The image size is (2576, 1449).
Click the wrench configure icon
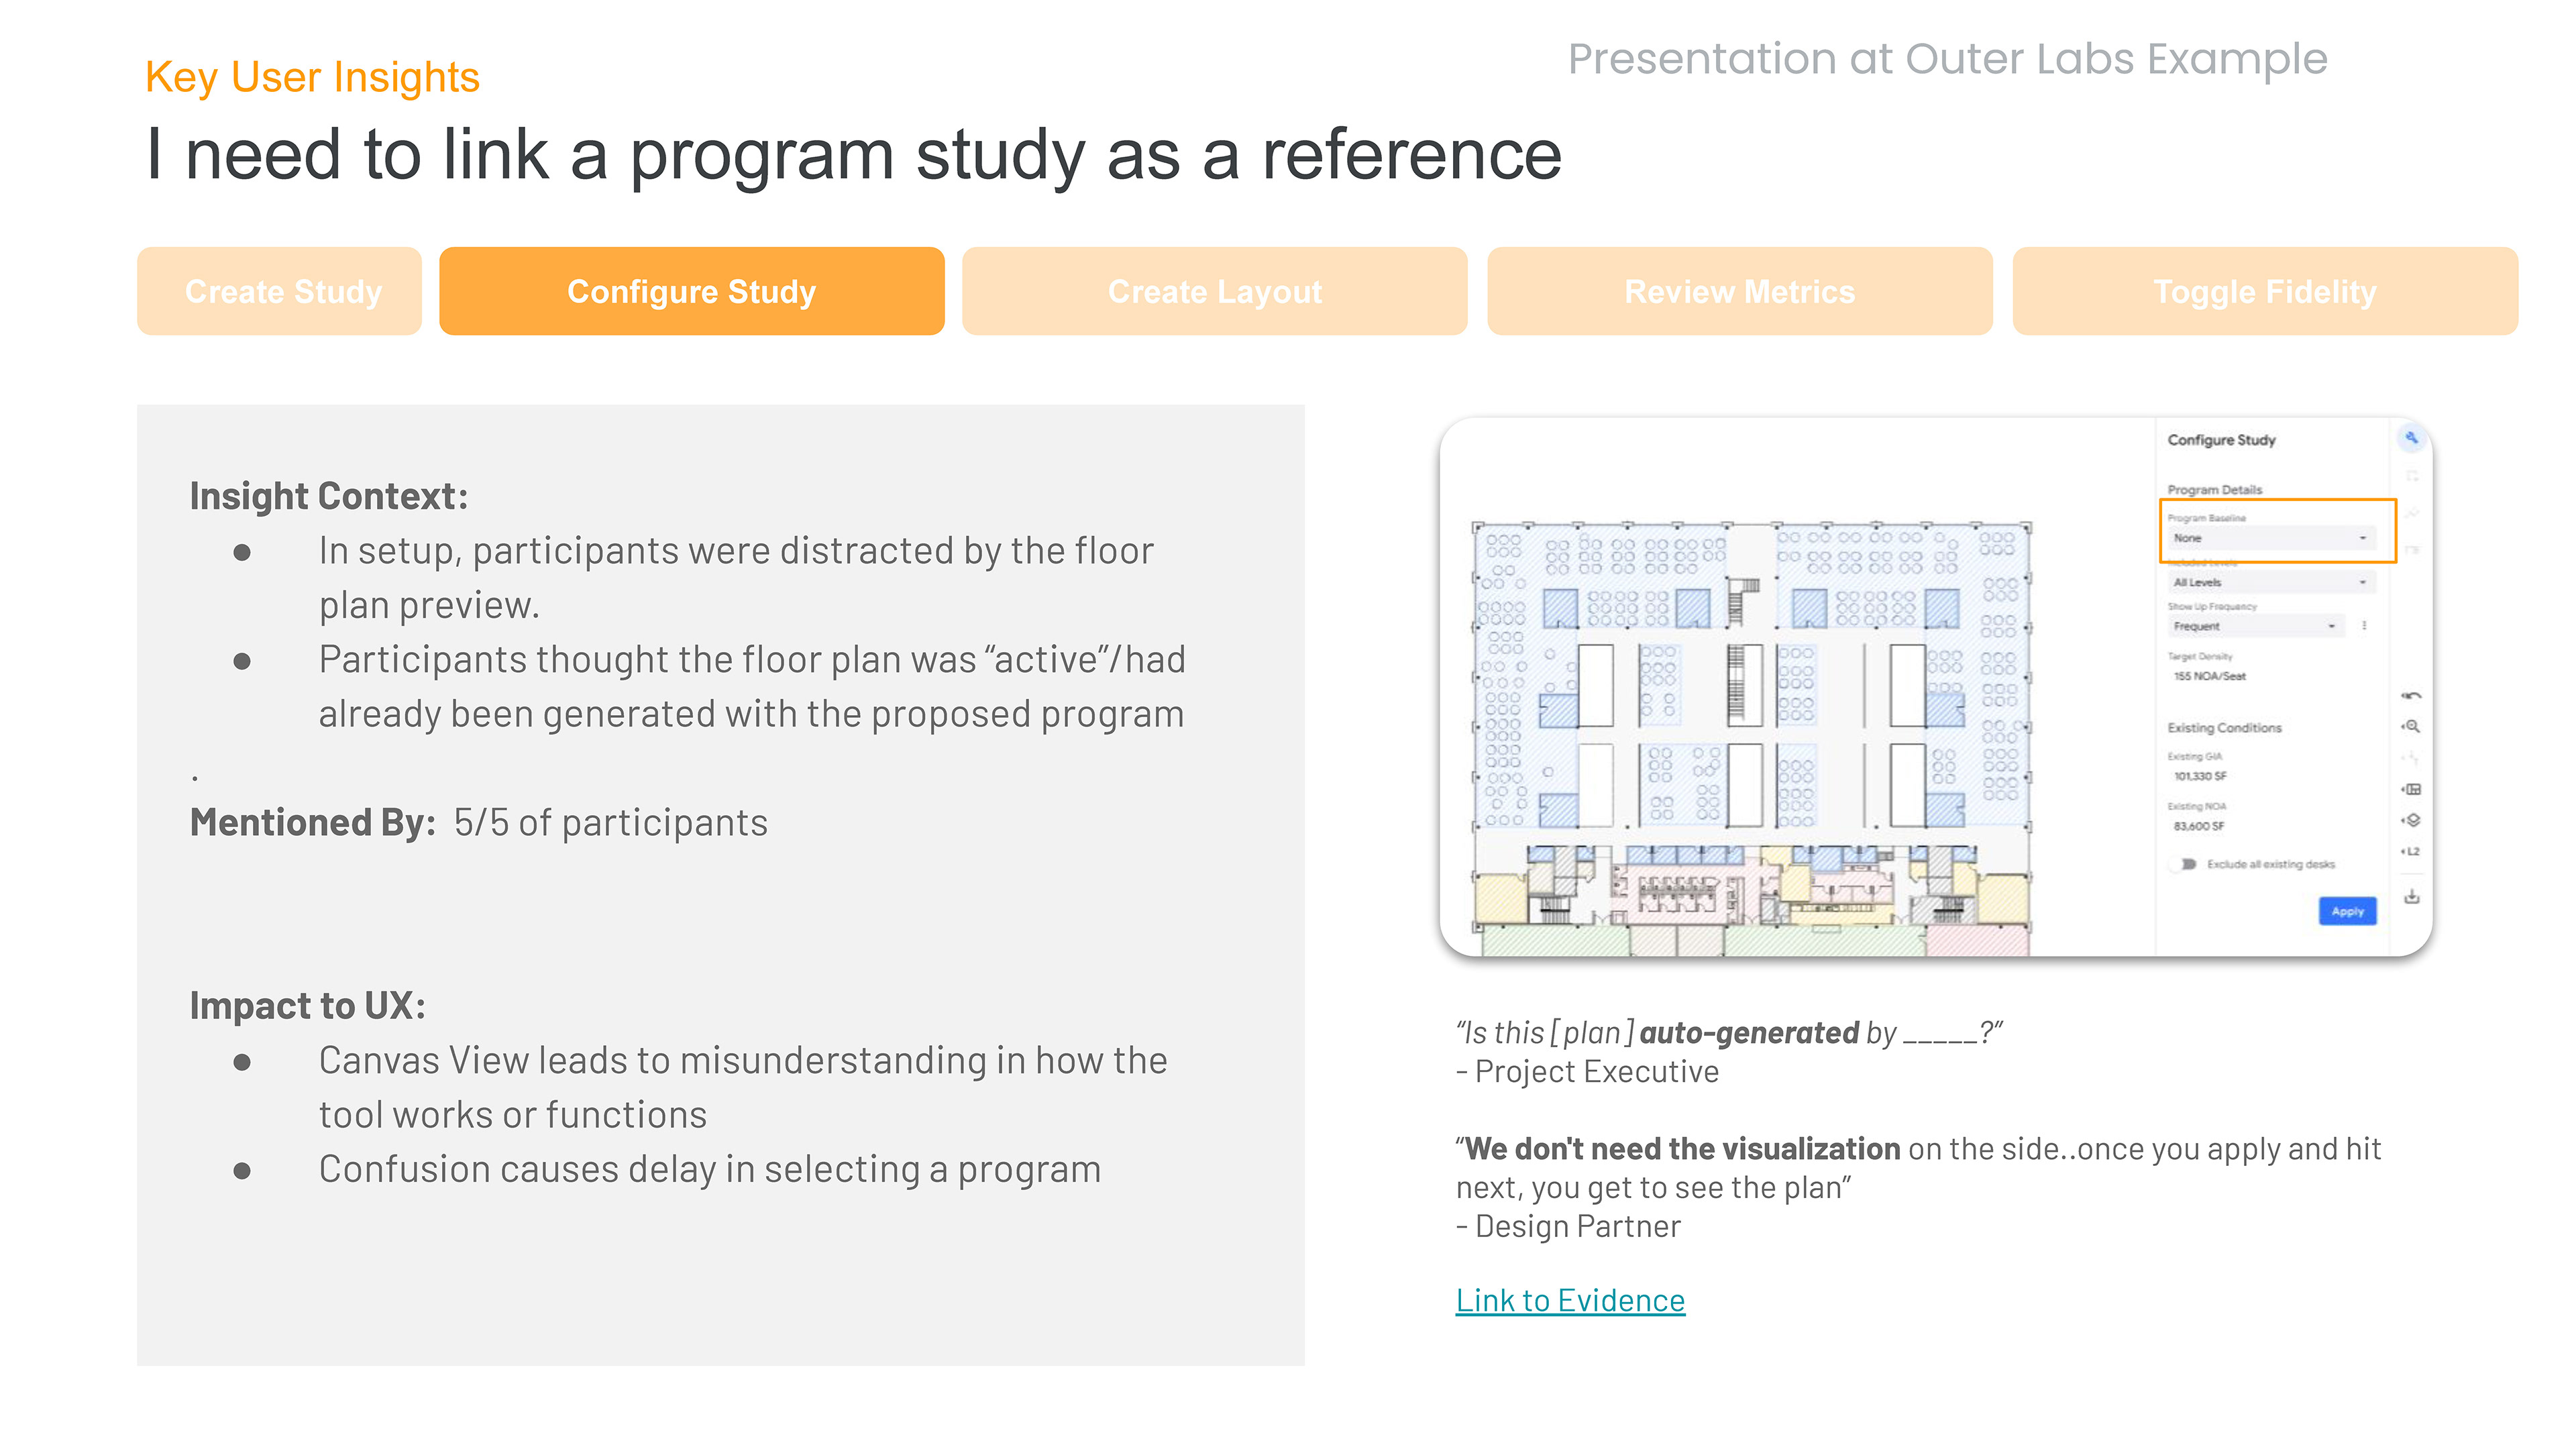click(x=2411, y=438)
